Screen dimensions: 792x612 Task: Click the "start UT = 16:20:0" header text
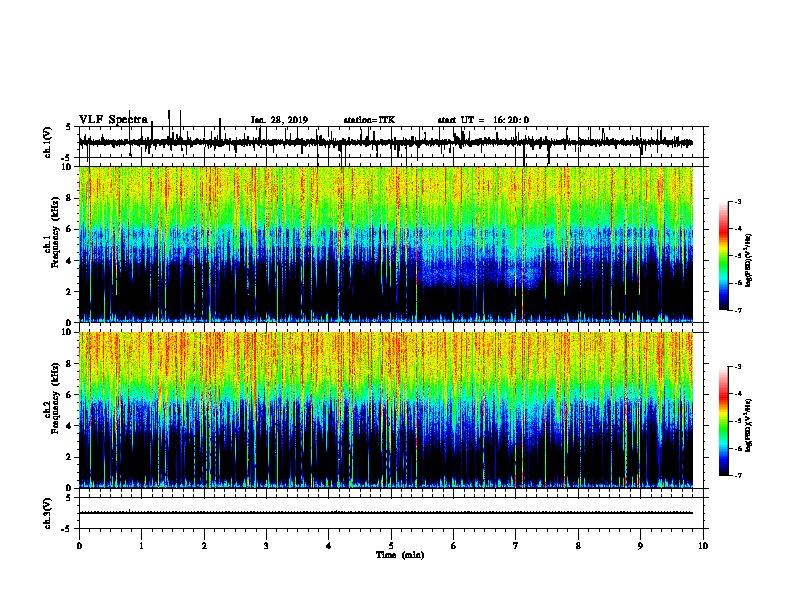(x=483, y=120)
